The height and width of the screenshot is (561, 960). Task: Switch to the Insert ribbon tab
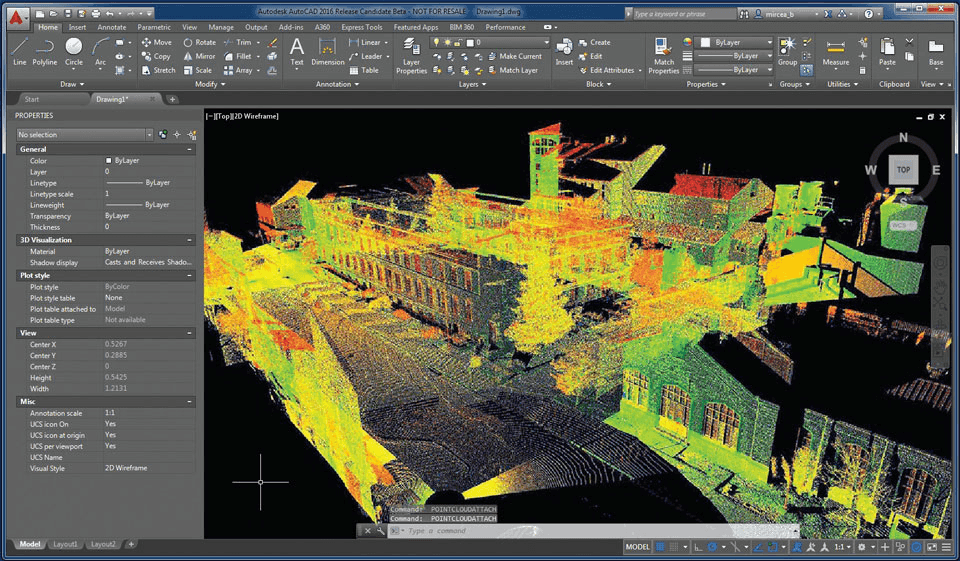(x=77, y=27)
